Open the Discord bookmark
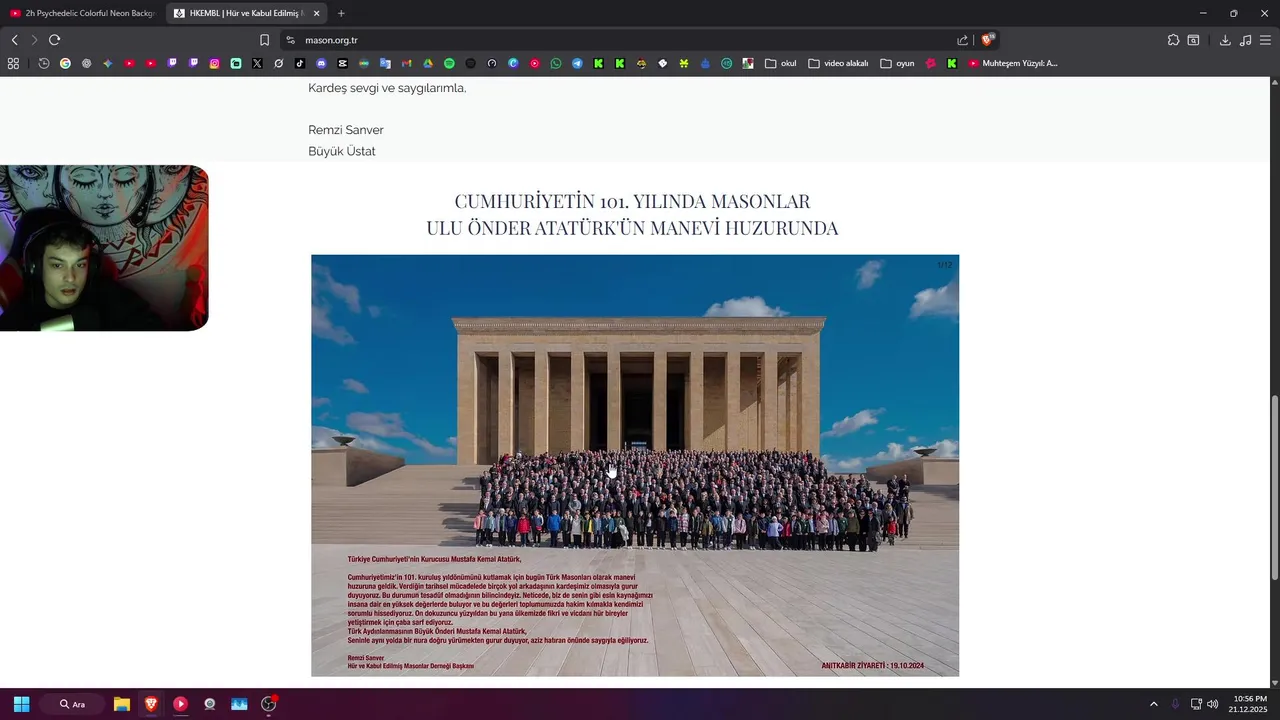 pyautogui.click(x=321, y=63)
